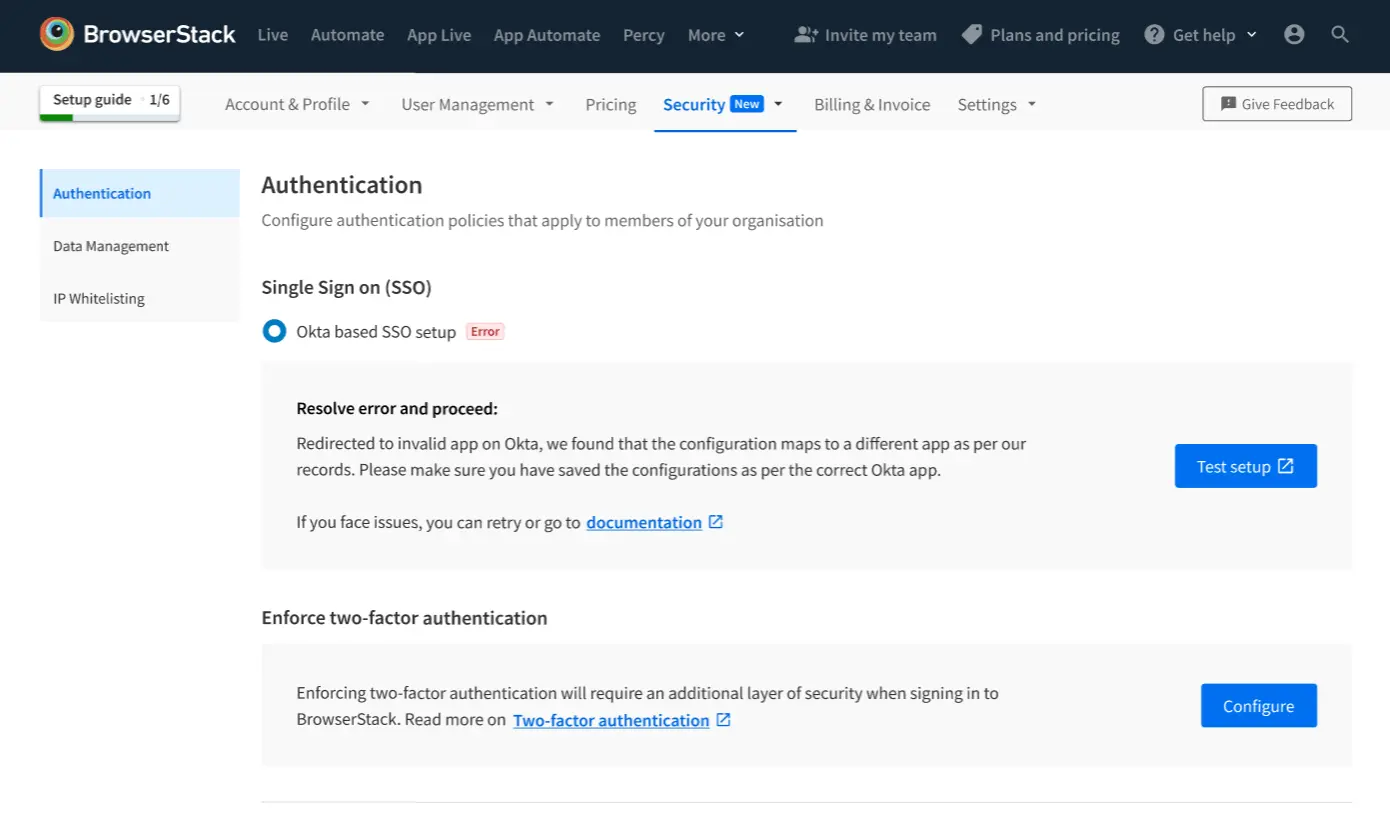
Task: Click the Invite my team people icon
Action: 805,35
